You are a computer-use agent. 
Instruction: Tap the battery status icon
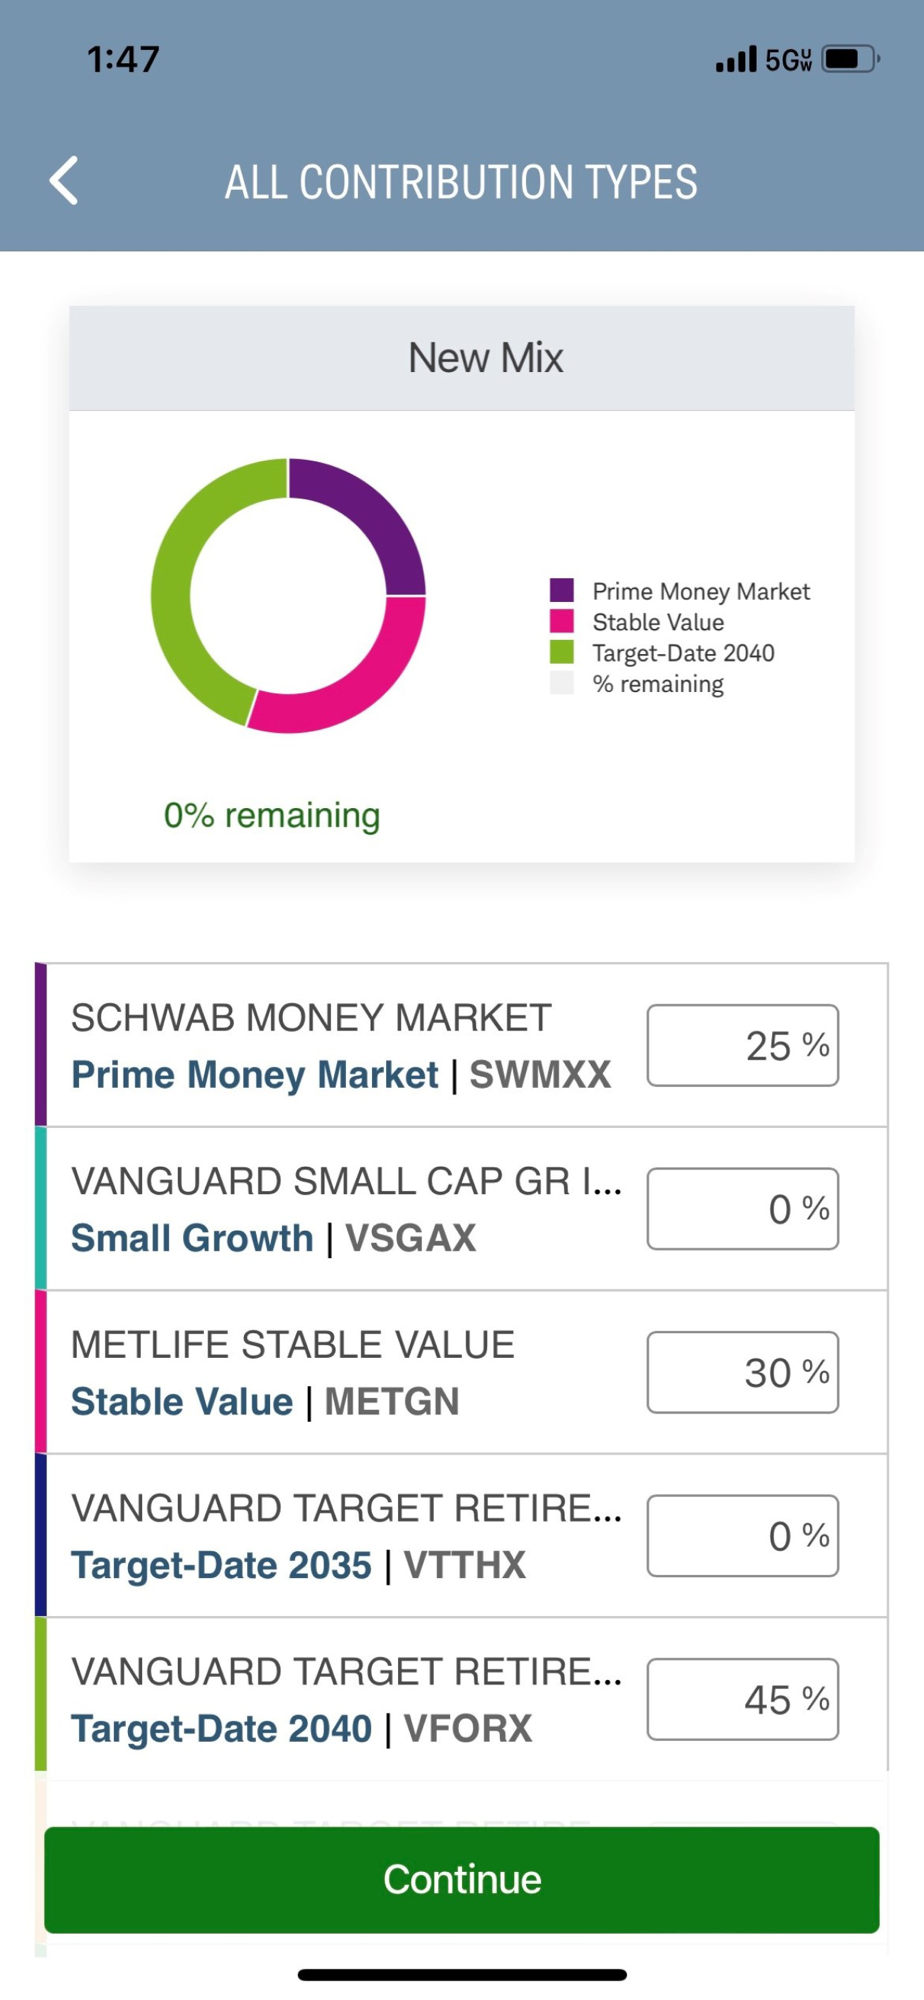(848, 59)
